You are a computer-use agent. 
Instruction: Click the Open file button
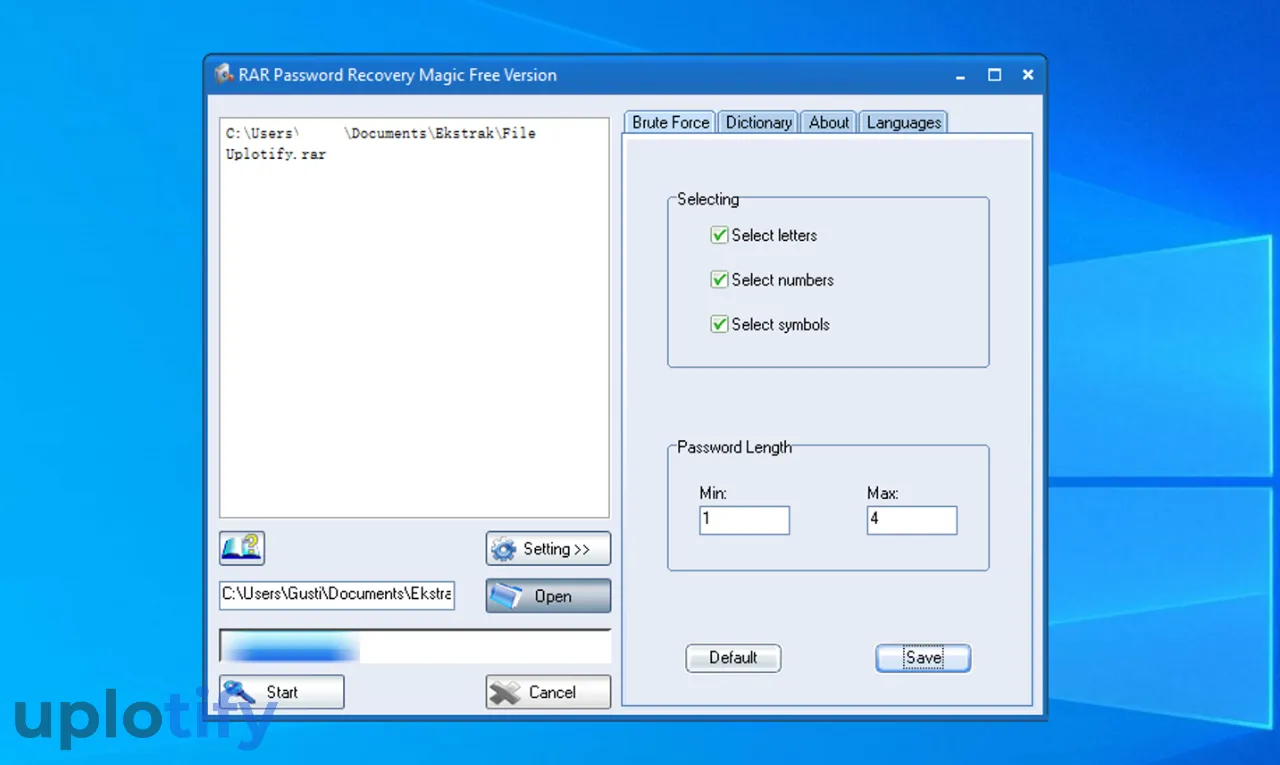(548, 596)
